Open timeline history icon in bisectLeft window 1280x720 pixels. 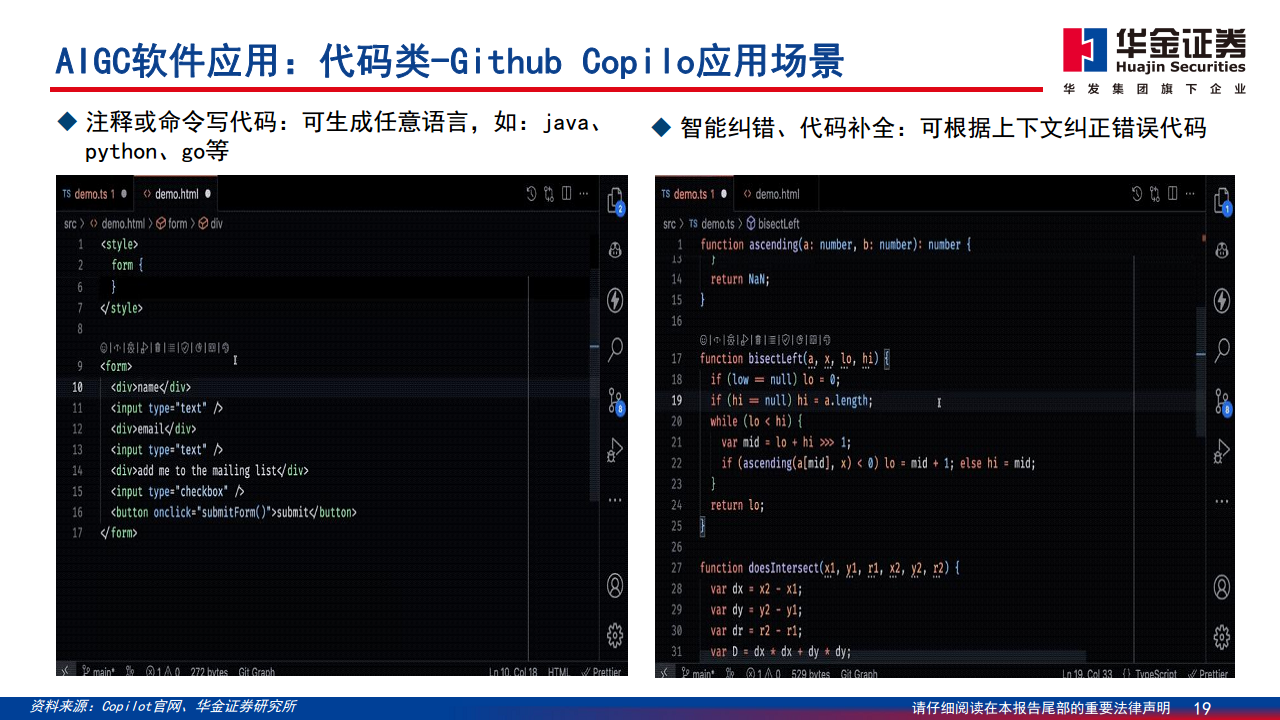(1138, 193)
